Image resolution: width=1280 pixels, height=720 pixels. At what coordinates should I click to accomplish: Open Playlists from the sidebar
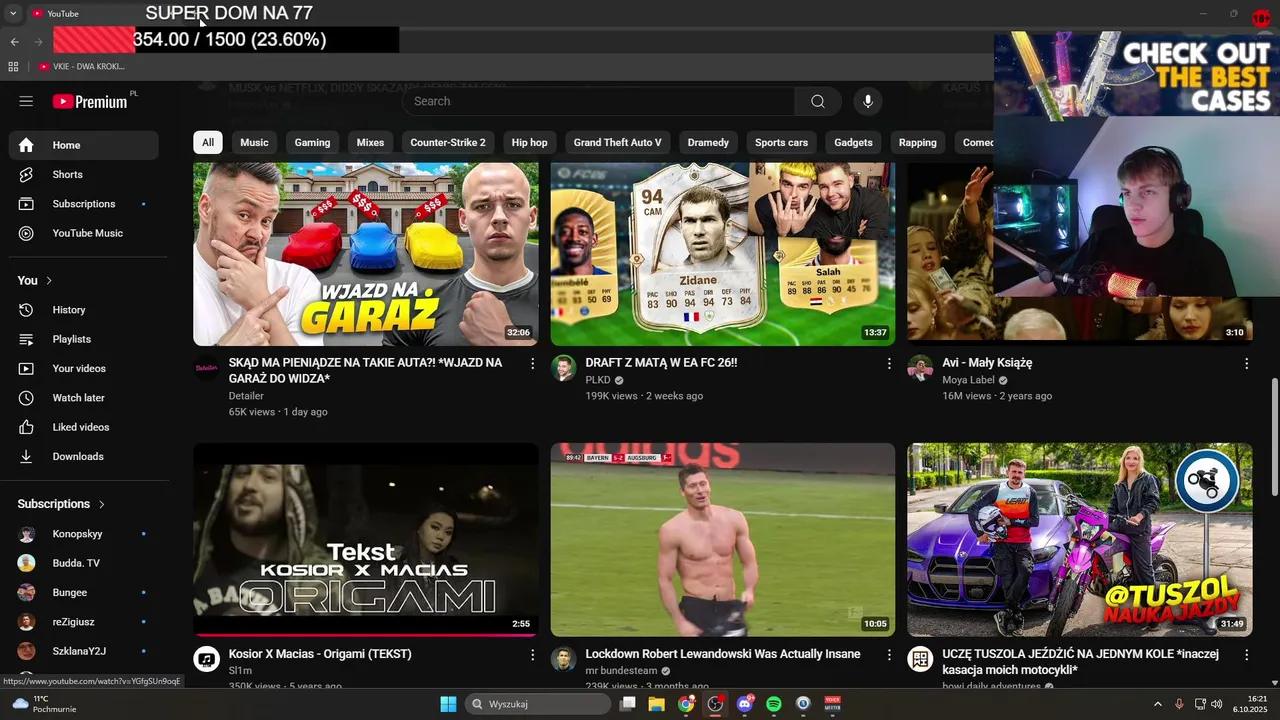pos(84,339)
